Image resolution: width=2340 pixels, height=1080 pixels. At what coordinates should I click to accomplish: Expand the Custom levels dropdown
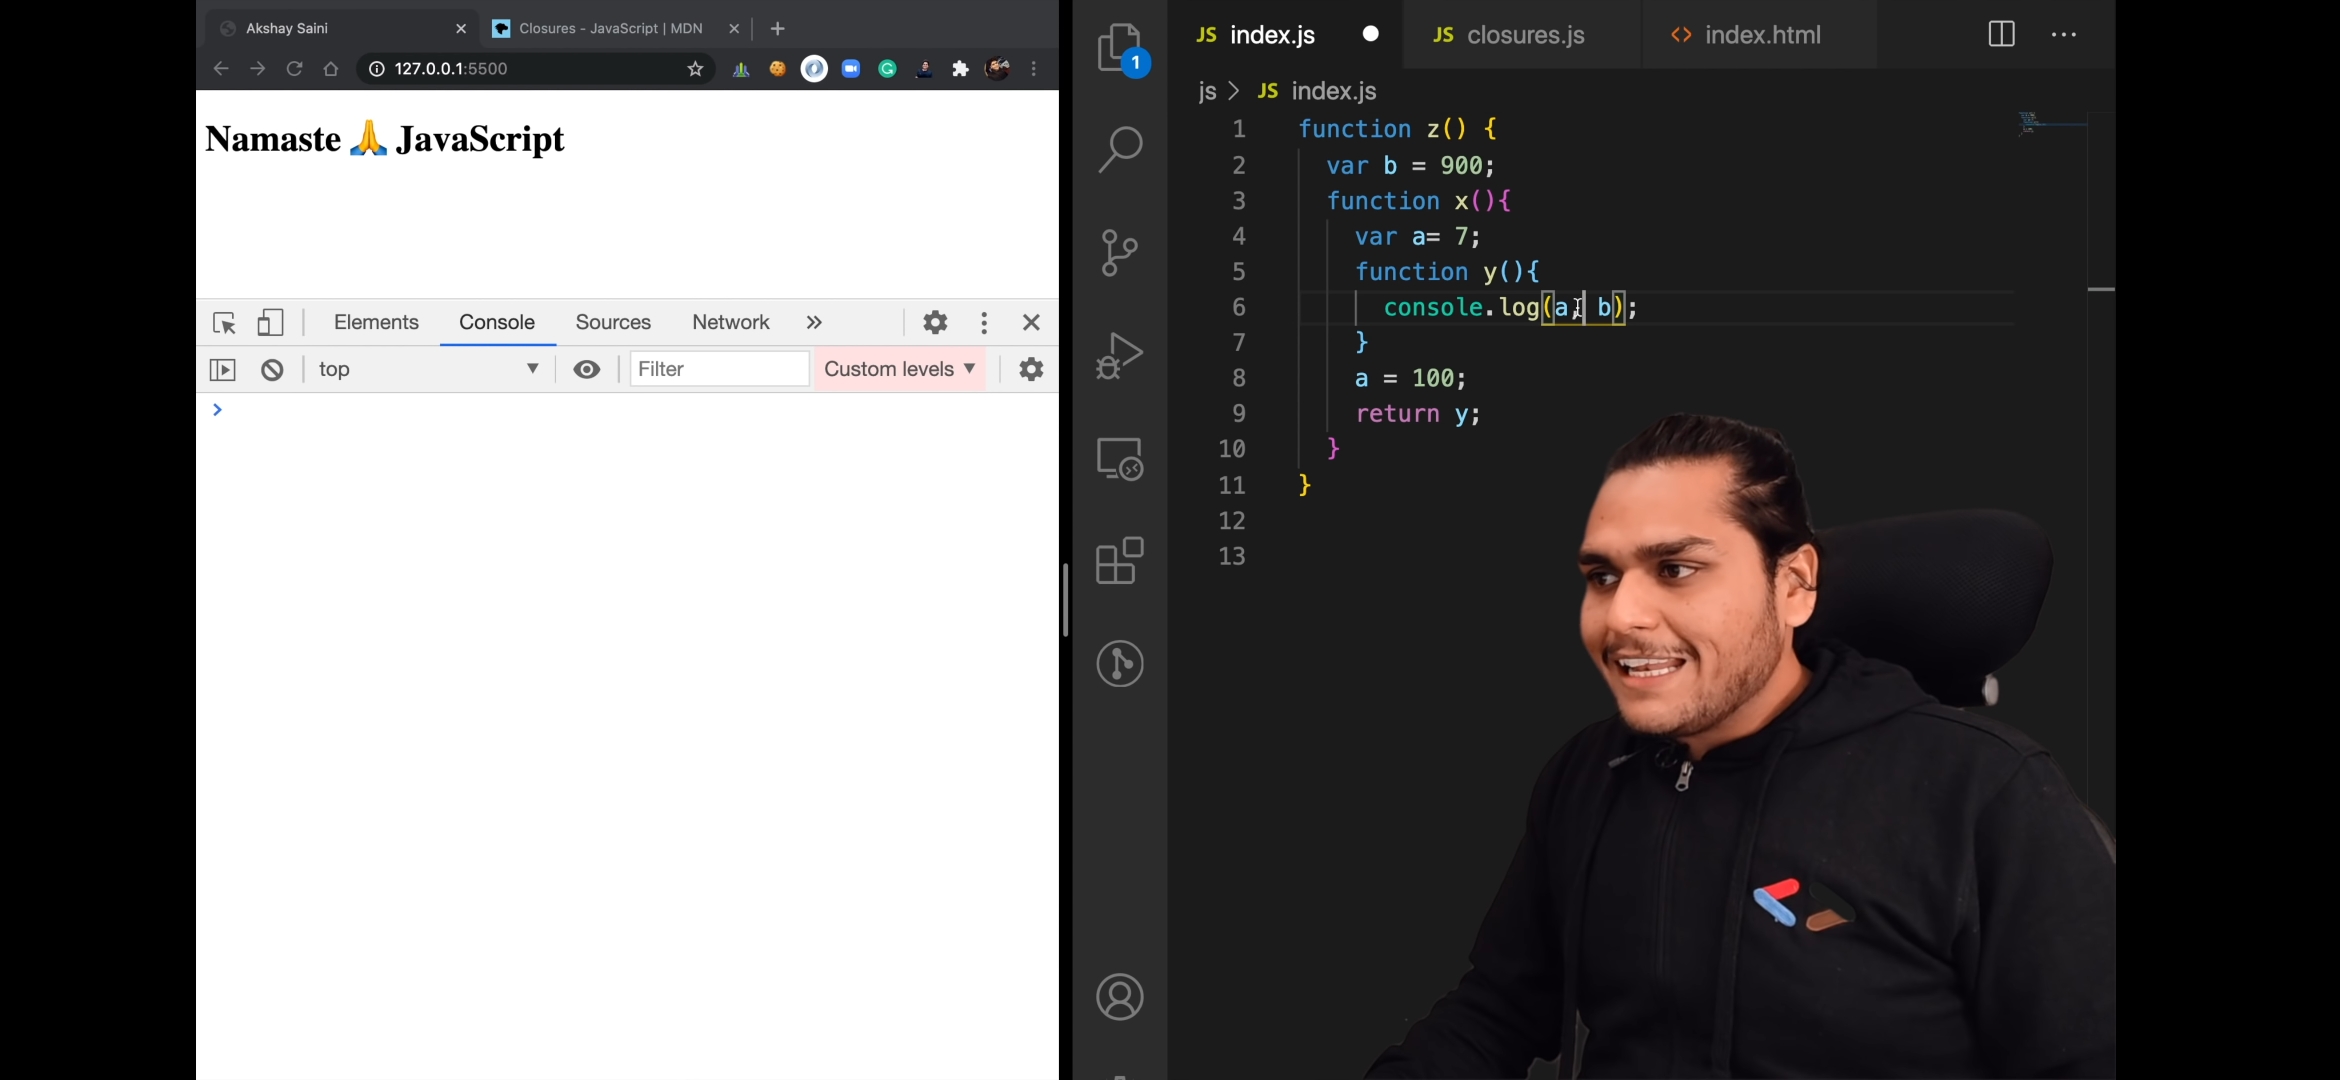click(x=899, y=370)
